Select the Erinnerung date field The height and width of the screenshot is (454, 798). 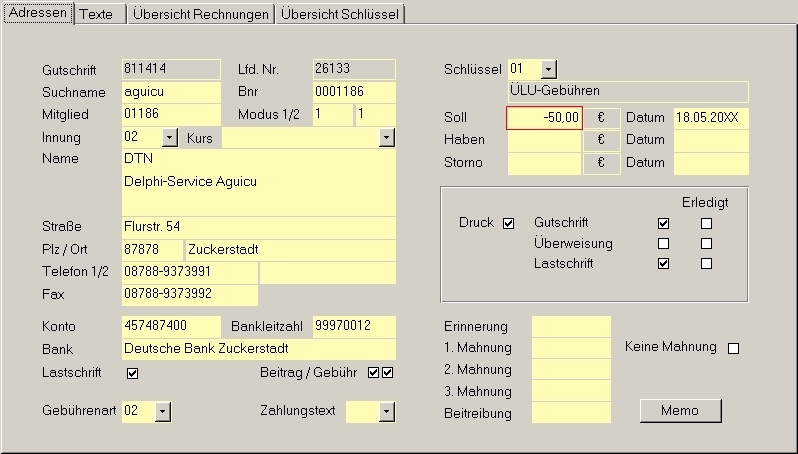[x=570, y=327]
